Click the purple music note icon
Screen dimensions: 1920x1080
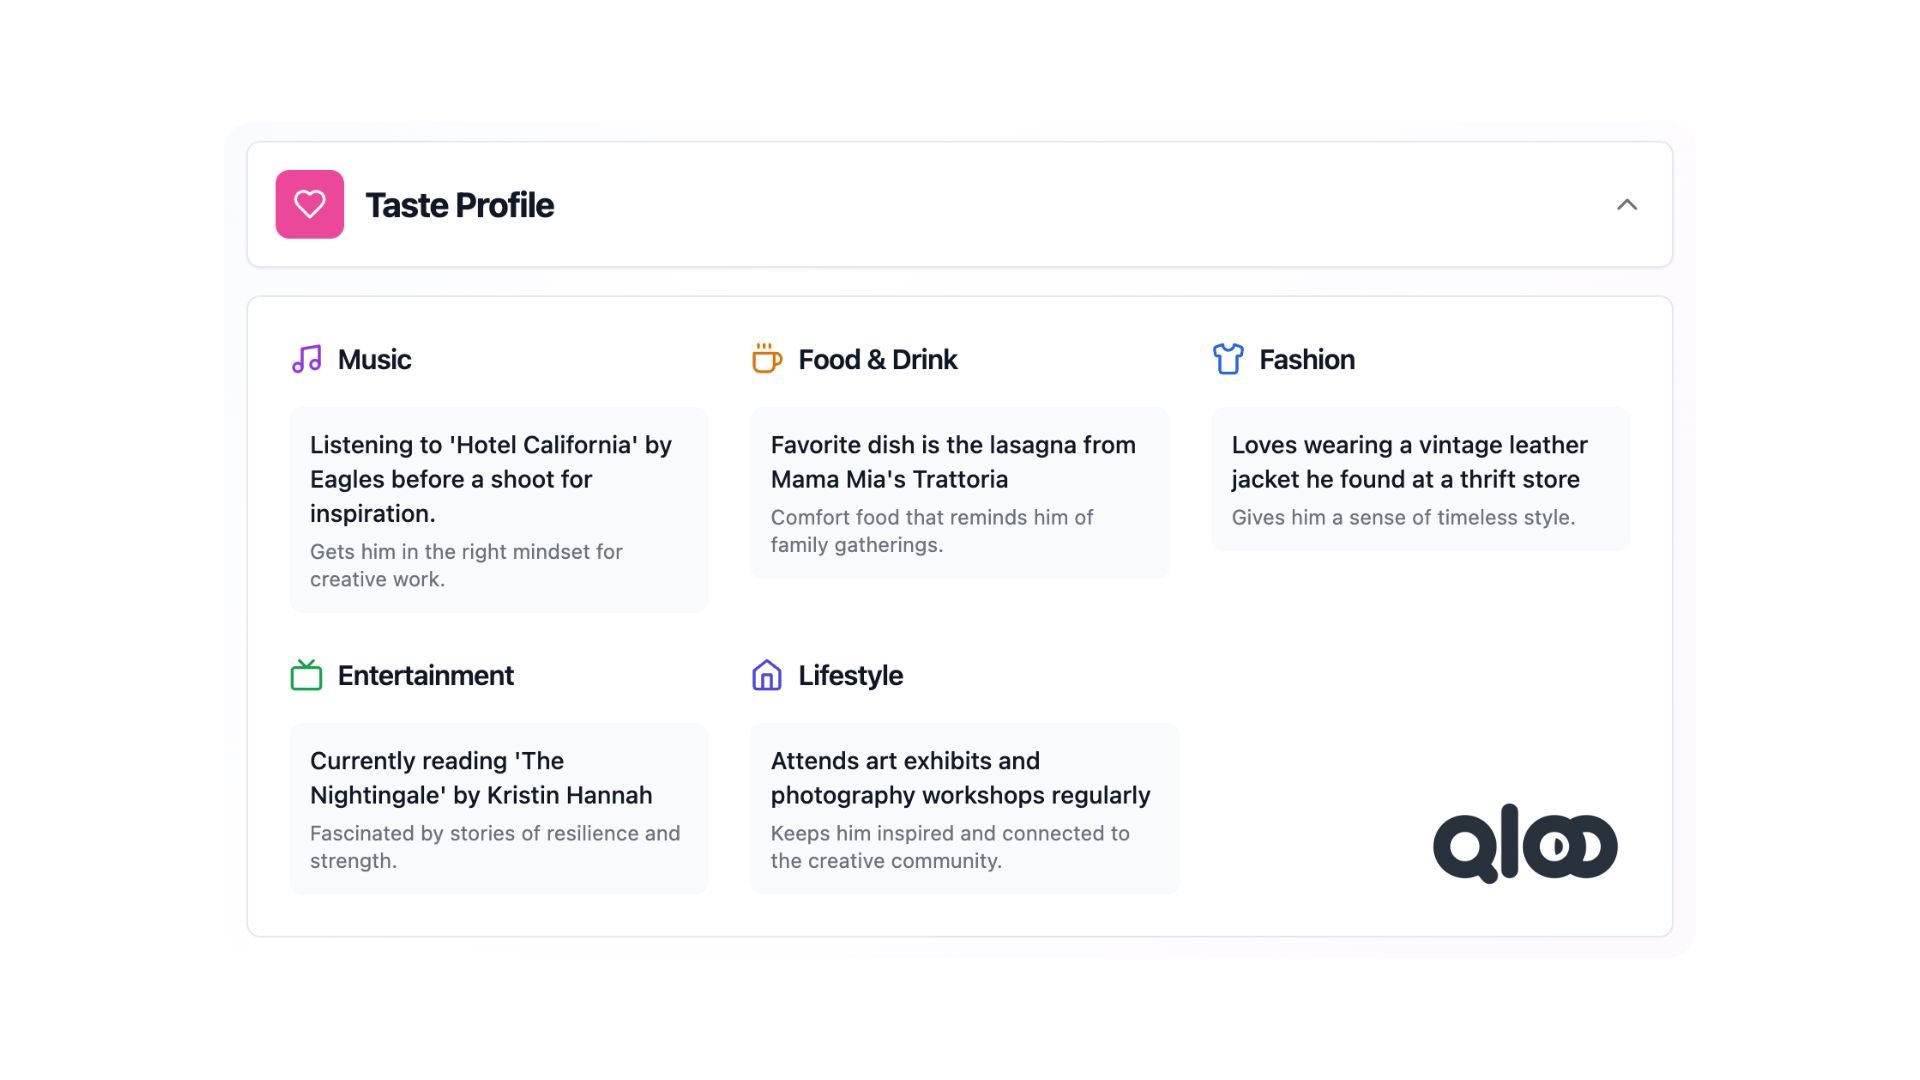[x=306, y=359]
